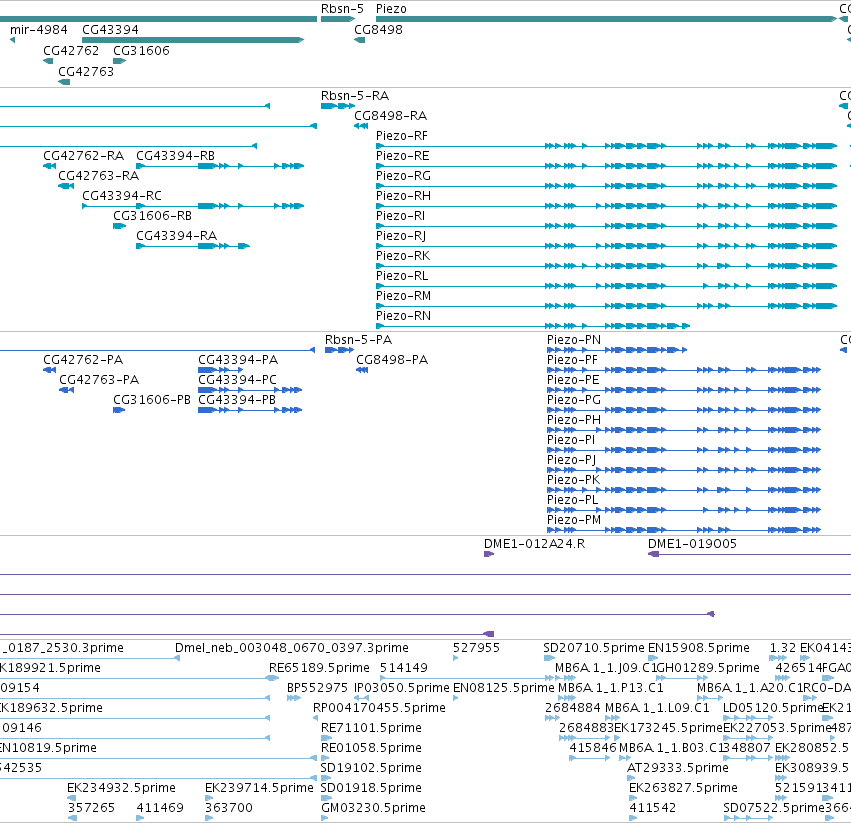This screenshot has width=851, height=823.
Task: Click transcript Piezo-RF label
Action: (402, 136)
